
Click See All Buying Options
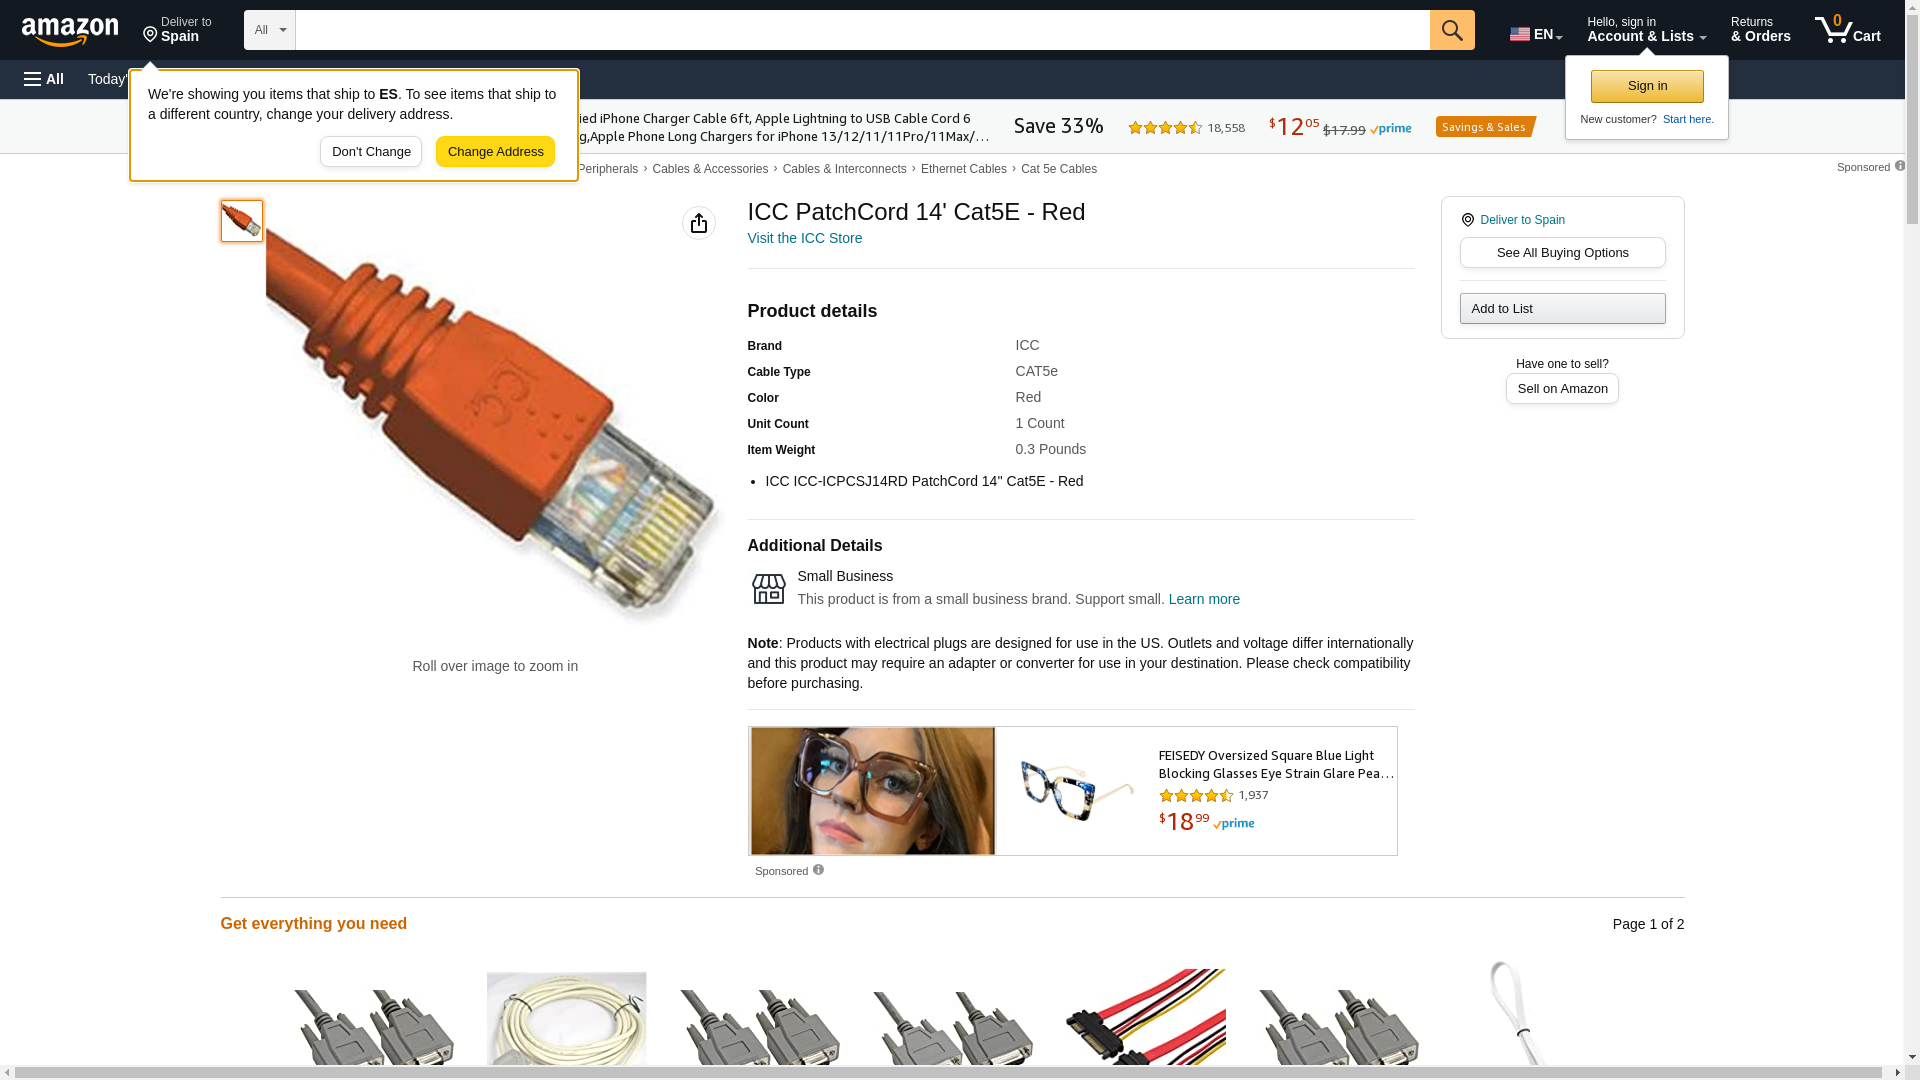pos(1562,252)
